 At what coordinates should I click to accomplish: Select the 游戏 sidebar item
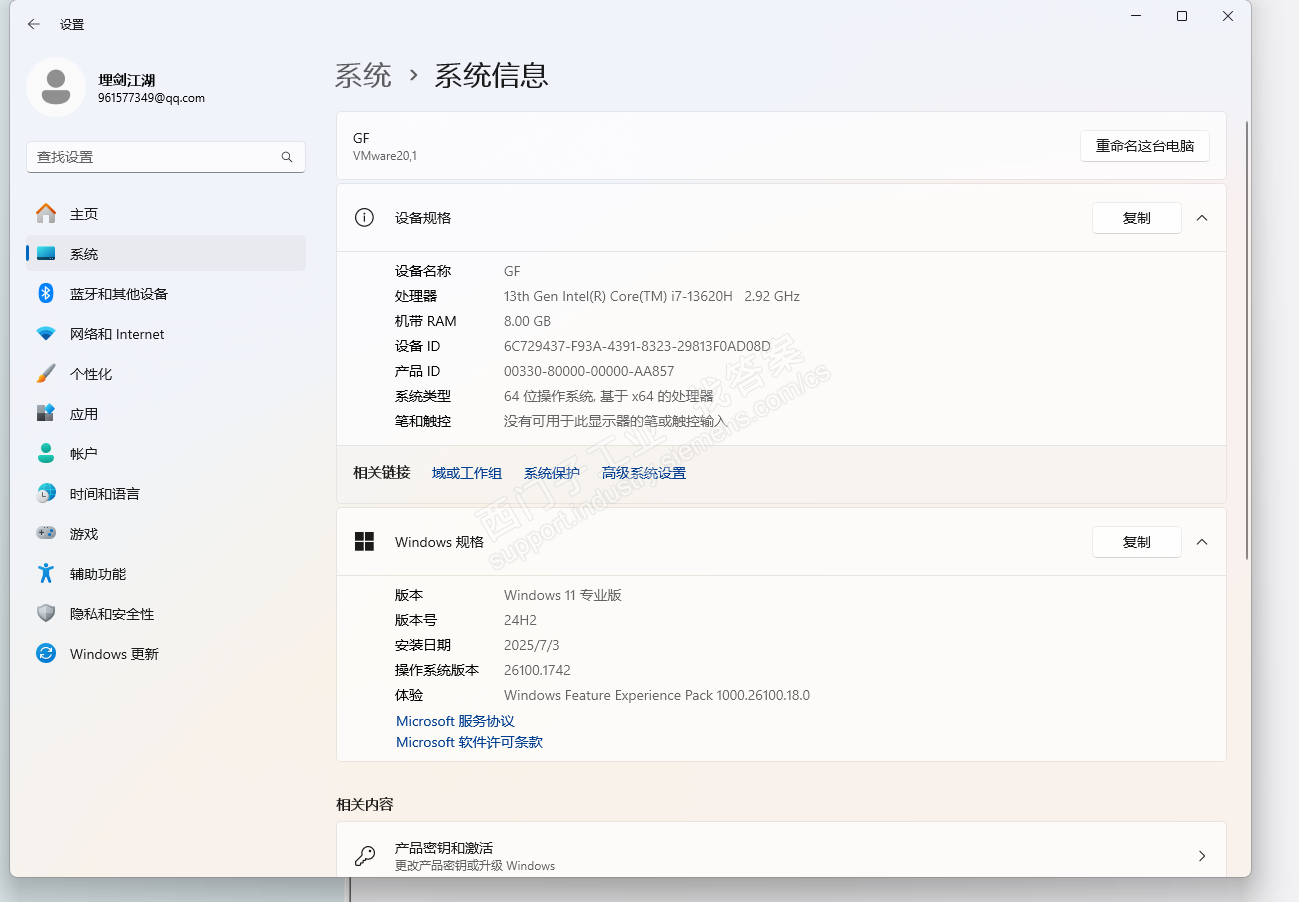tap(166, 534)
